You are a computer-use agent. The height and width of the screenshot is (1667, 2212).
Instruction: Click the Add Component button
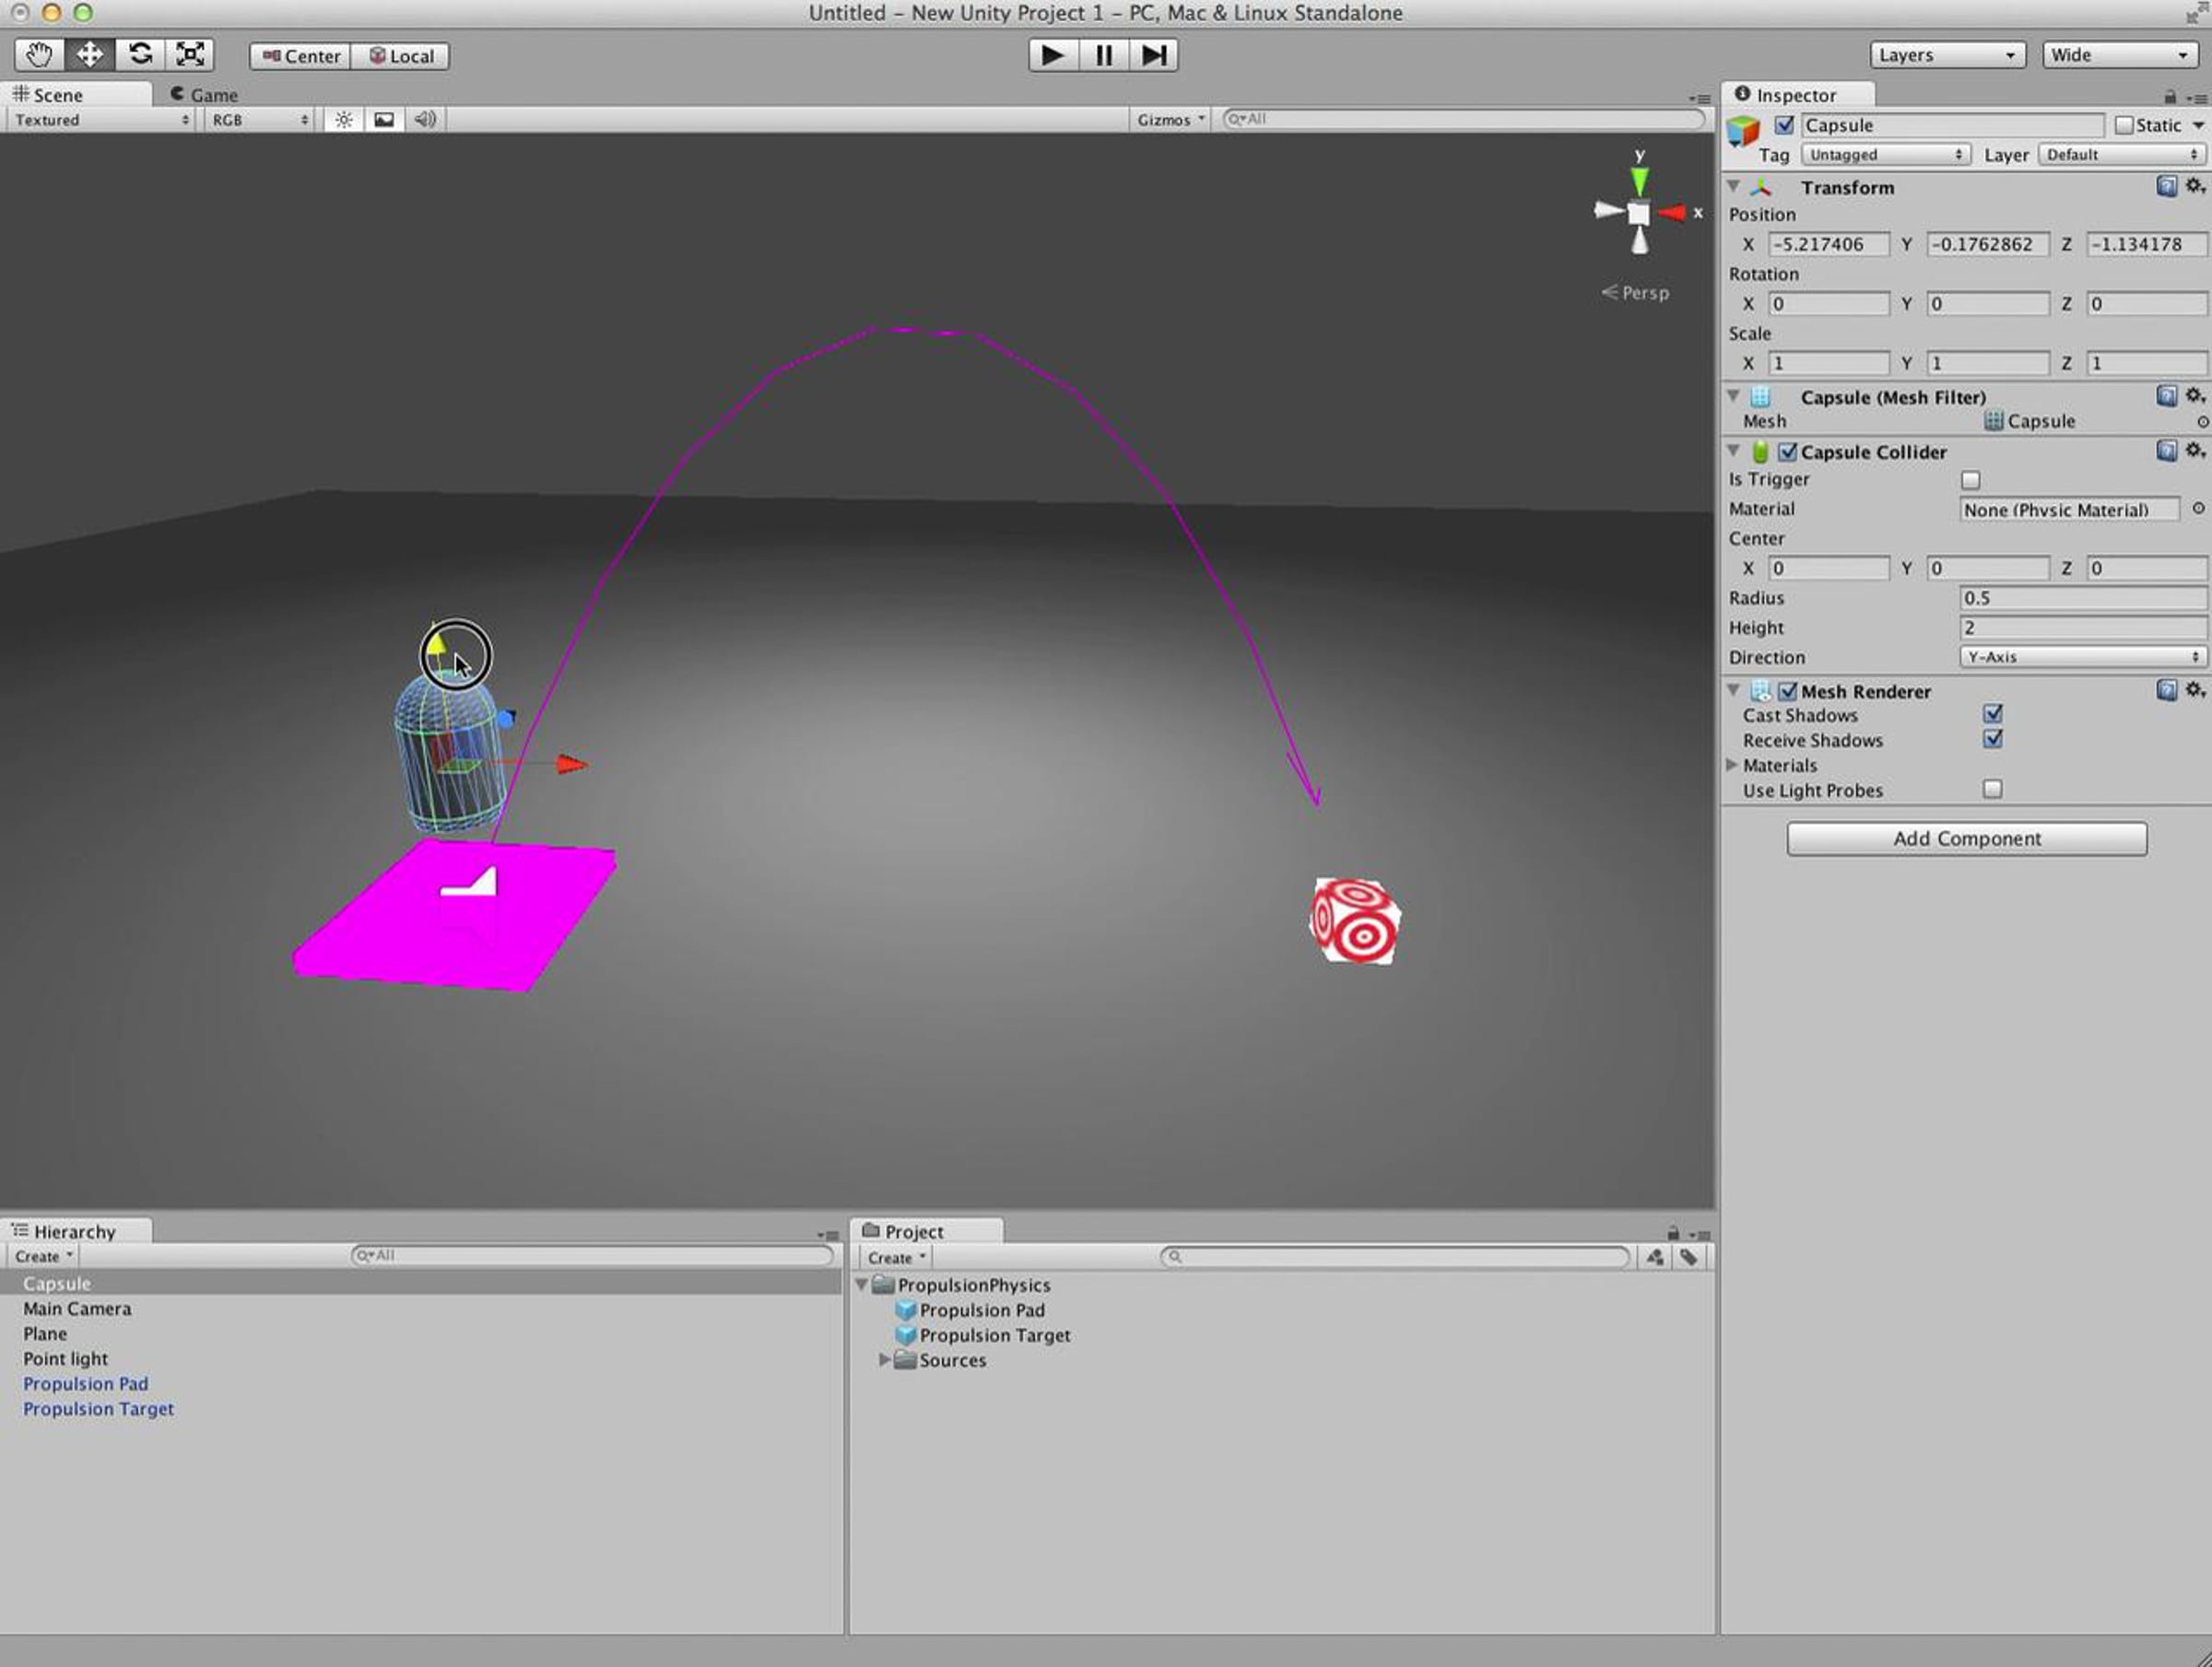(1967, 839)
